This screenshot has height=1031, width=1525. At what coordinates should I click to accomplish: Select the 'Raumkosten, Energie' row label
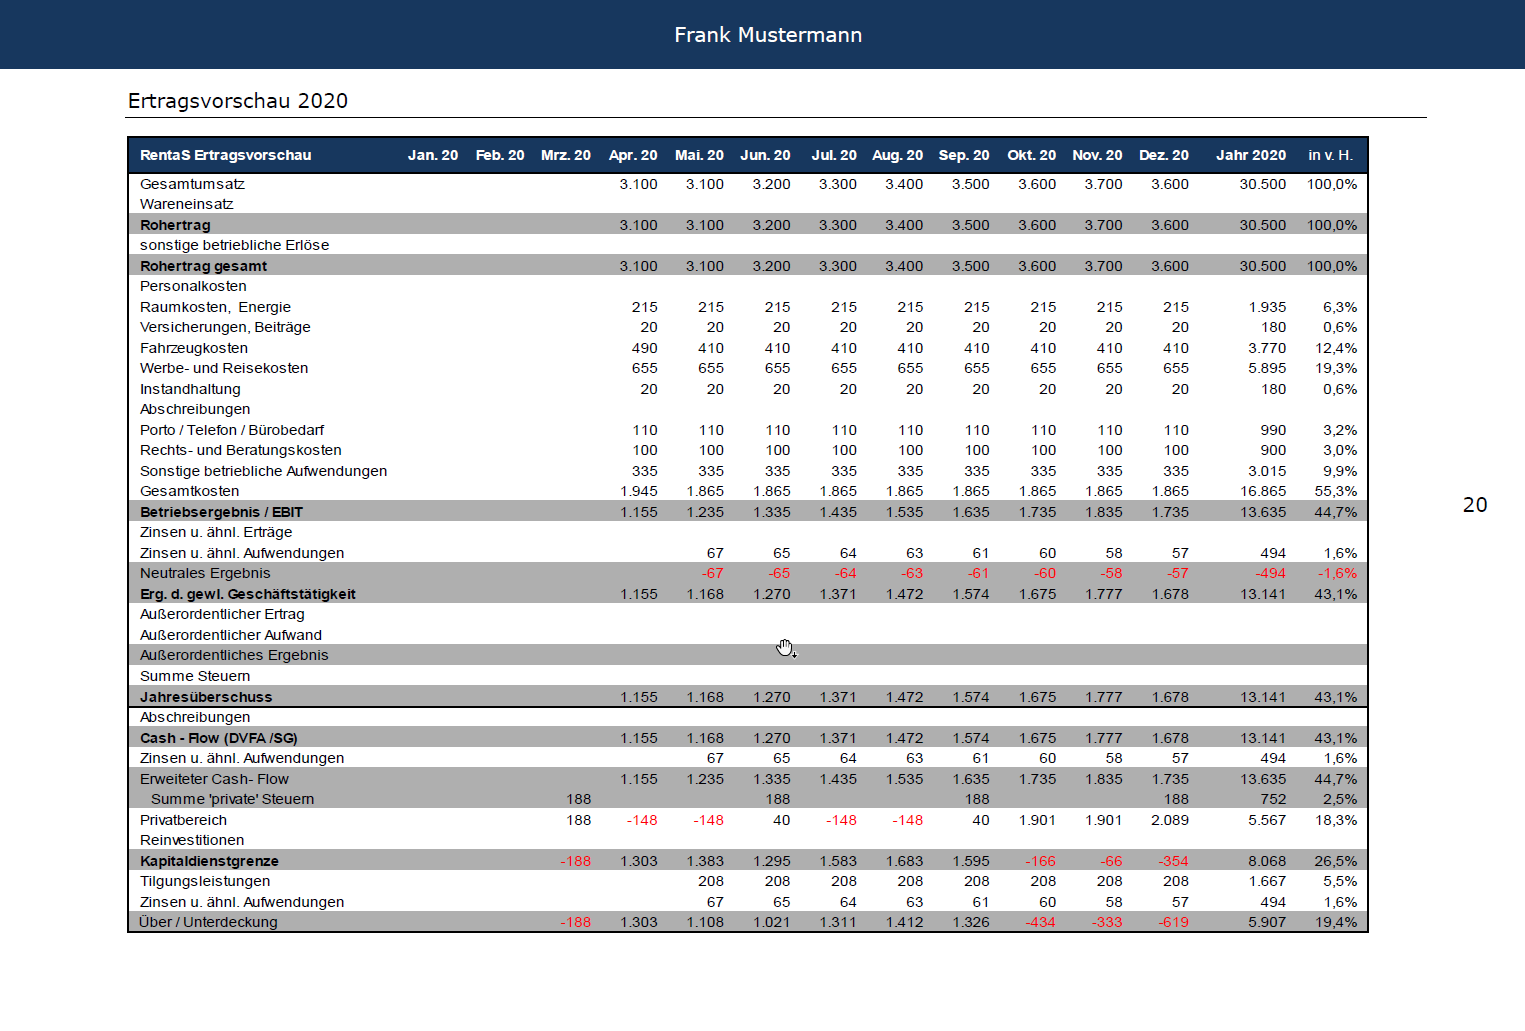215,307
